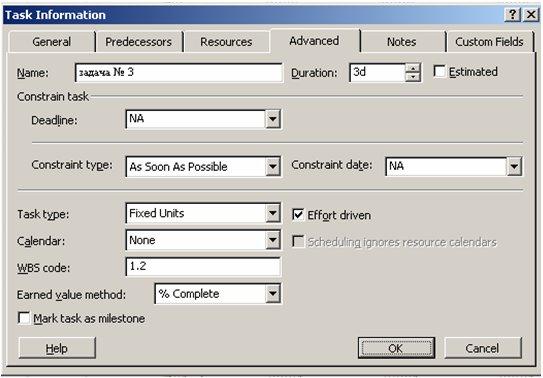Uncheck the Effort driven checkbox
Image resolution: width=543 pixels, height=378 pixels.
click(298, 215)
